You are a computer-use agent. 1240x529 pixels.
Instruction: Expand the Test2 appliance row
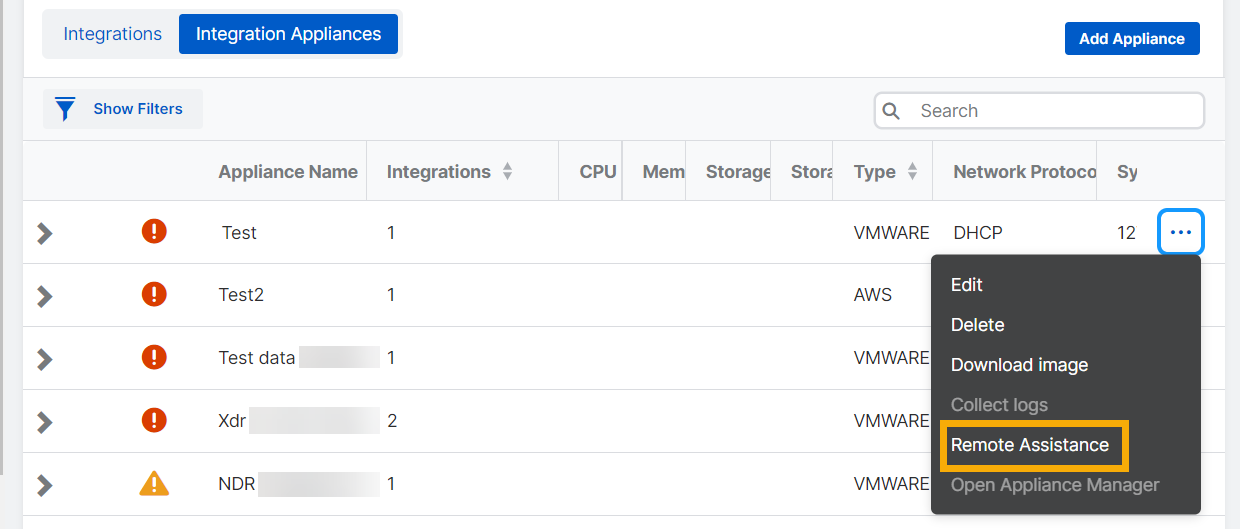click(x=44, y=296)
